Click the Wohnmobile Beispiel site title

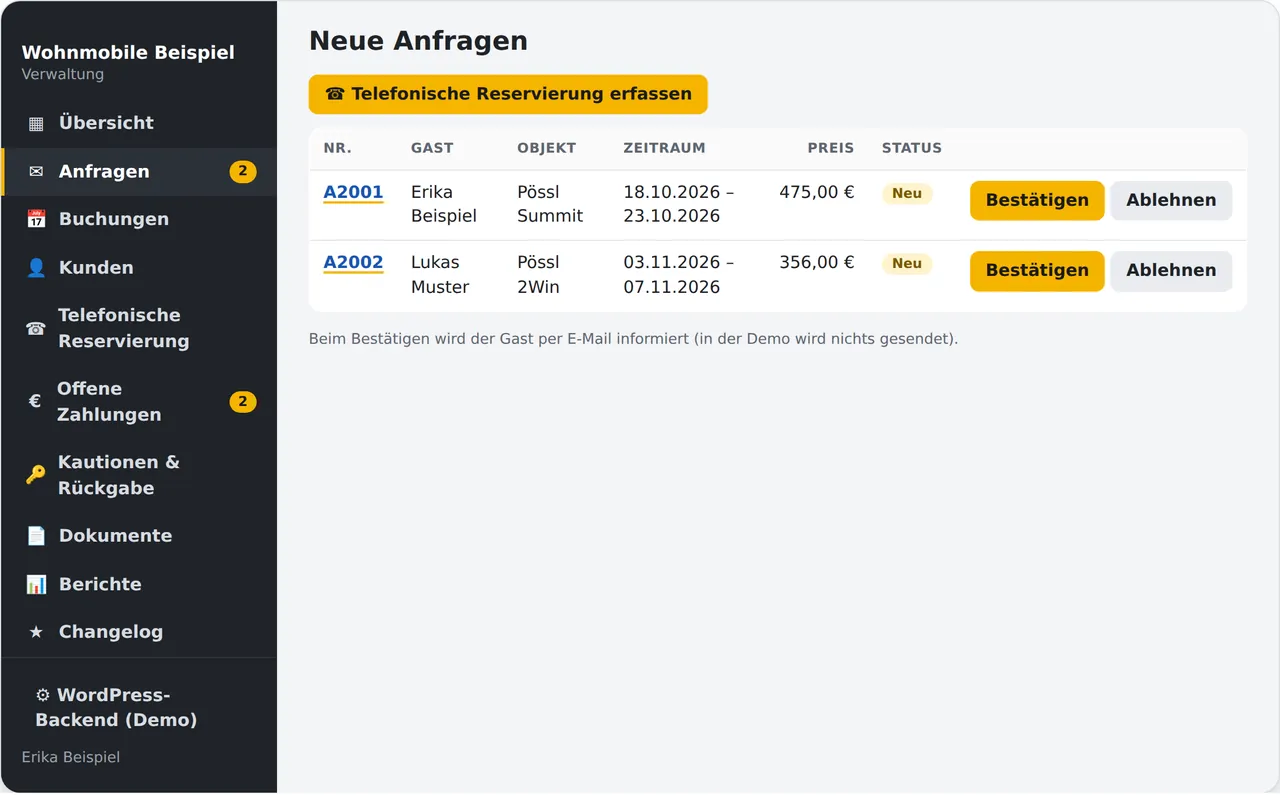[x=128, y=52]
